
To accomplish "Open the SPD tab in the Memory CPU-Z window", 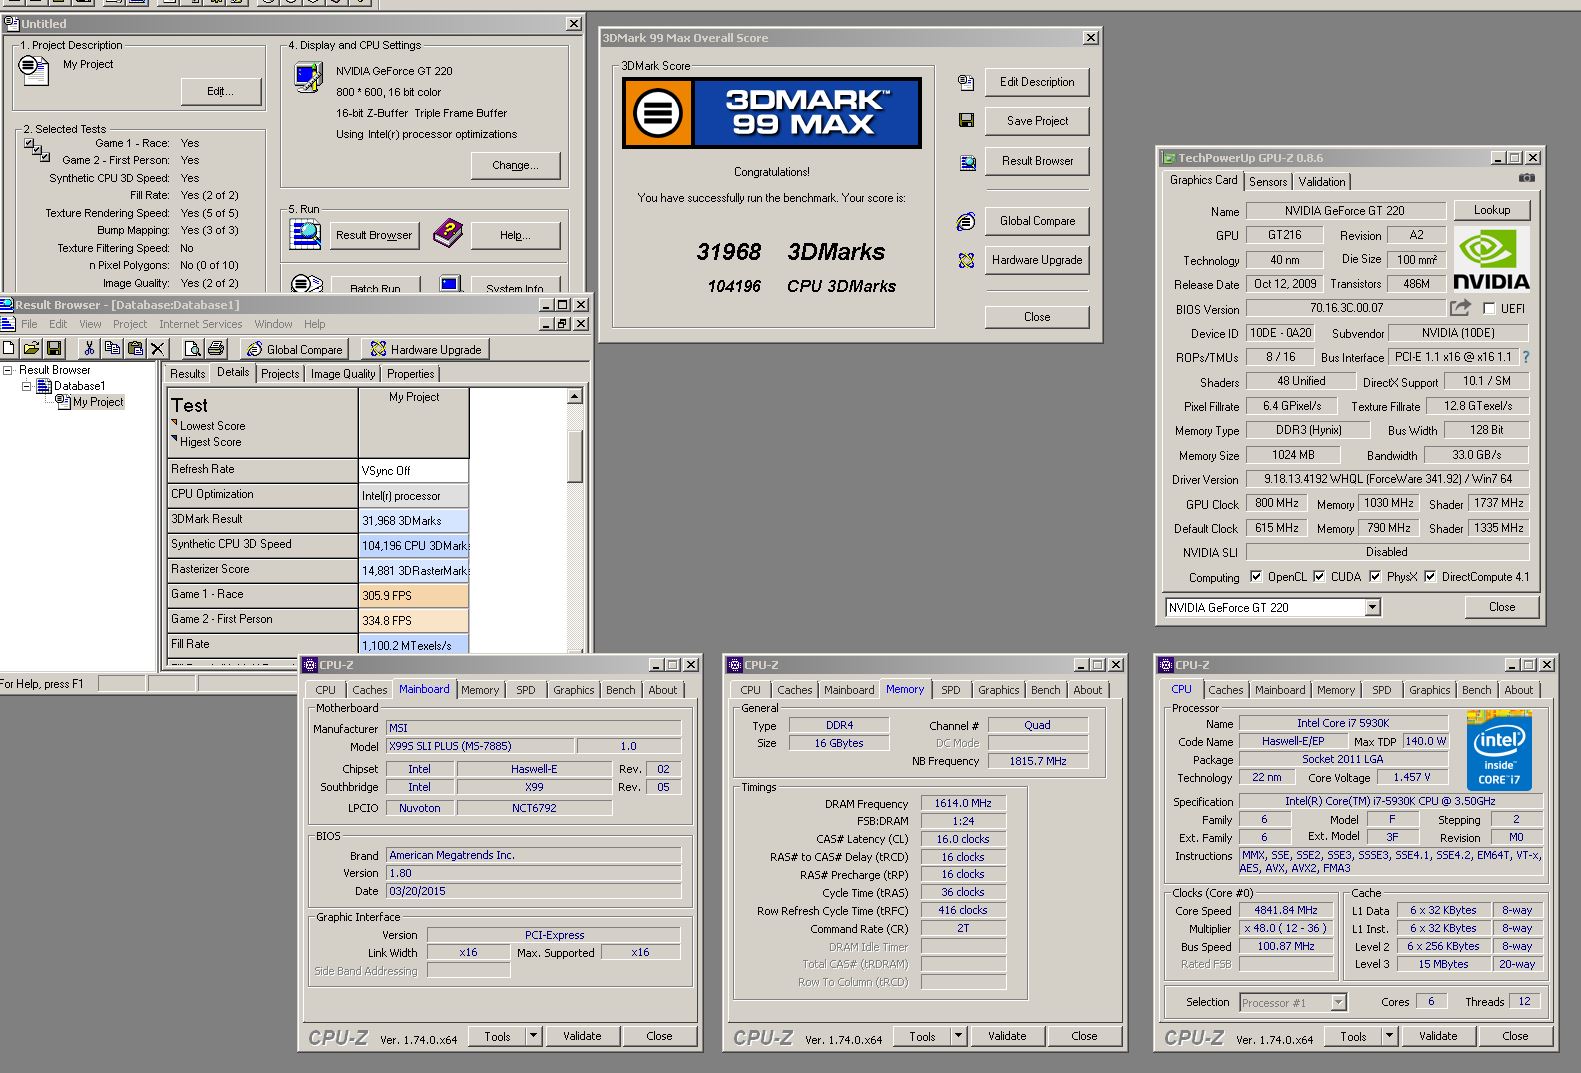I will 950,690.
